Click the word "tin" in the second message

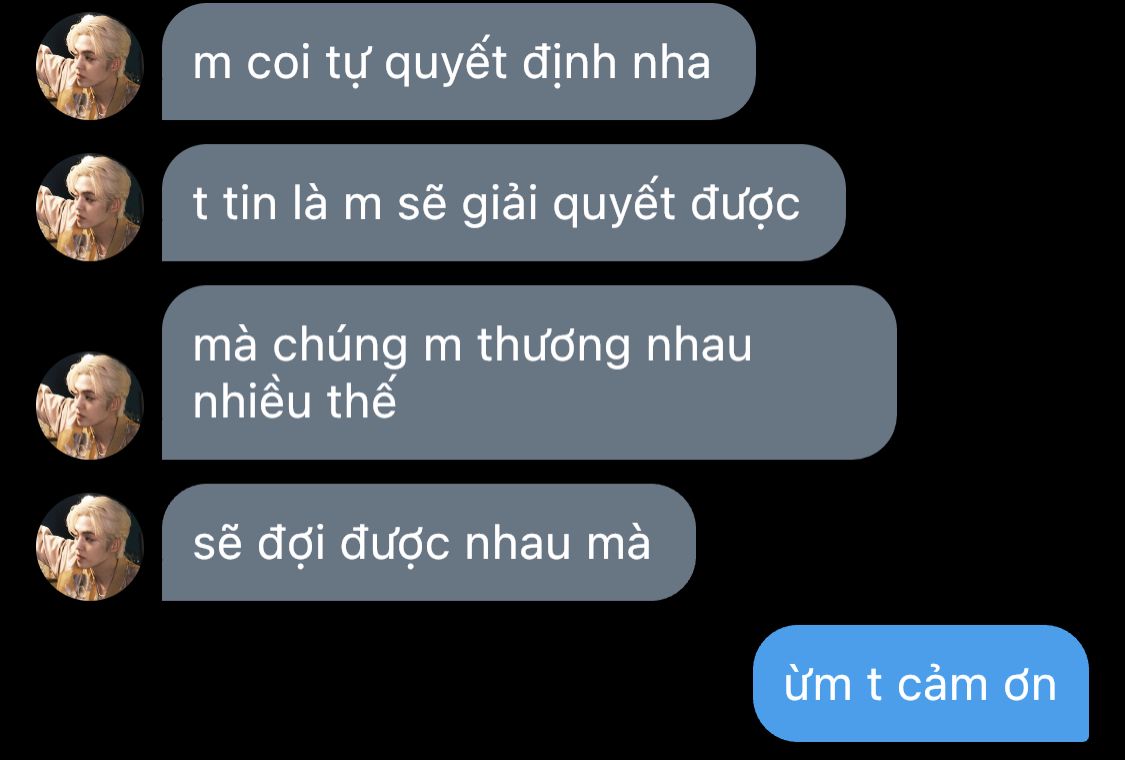coord(249,203)
